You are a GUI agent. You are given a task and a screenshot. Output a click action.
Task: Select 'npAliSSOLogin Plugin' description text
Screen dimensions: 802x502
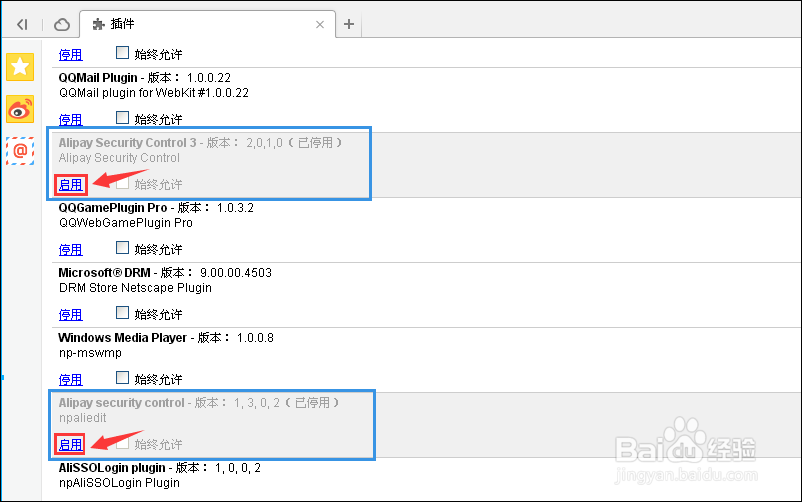click(119, 483)
